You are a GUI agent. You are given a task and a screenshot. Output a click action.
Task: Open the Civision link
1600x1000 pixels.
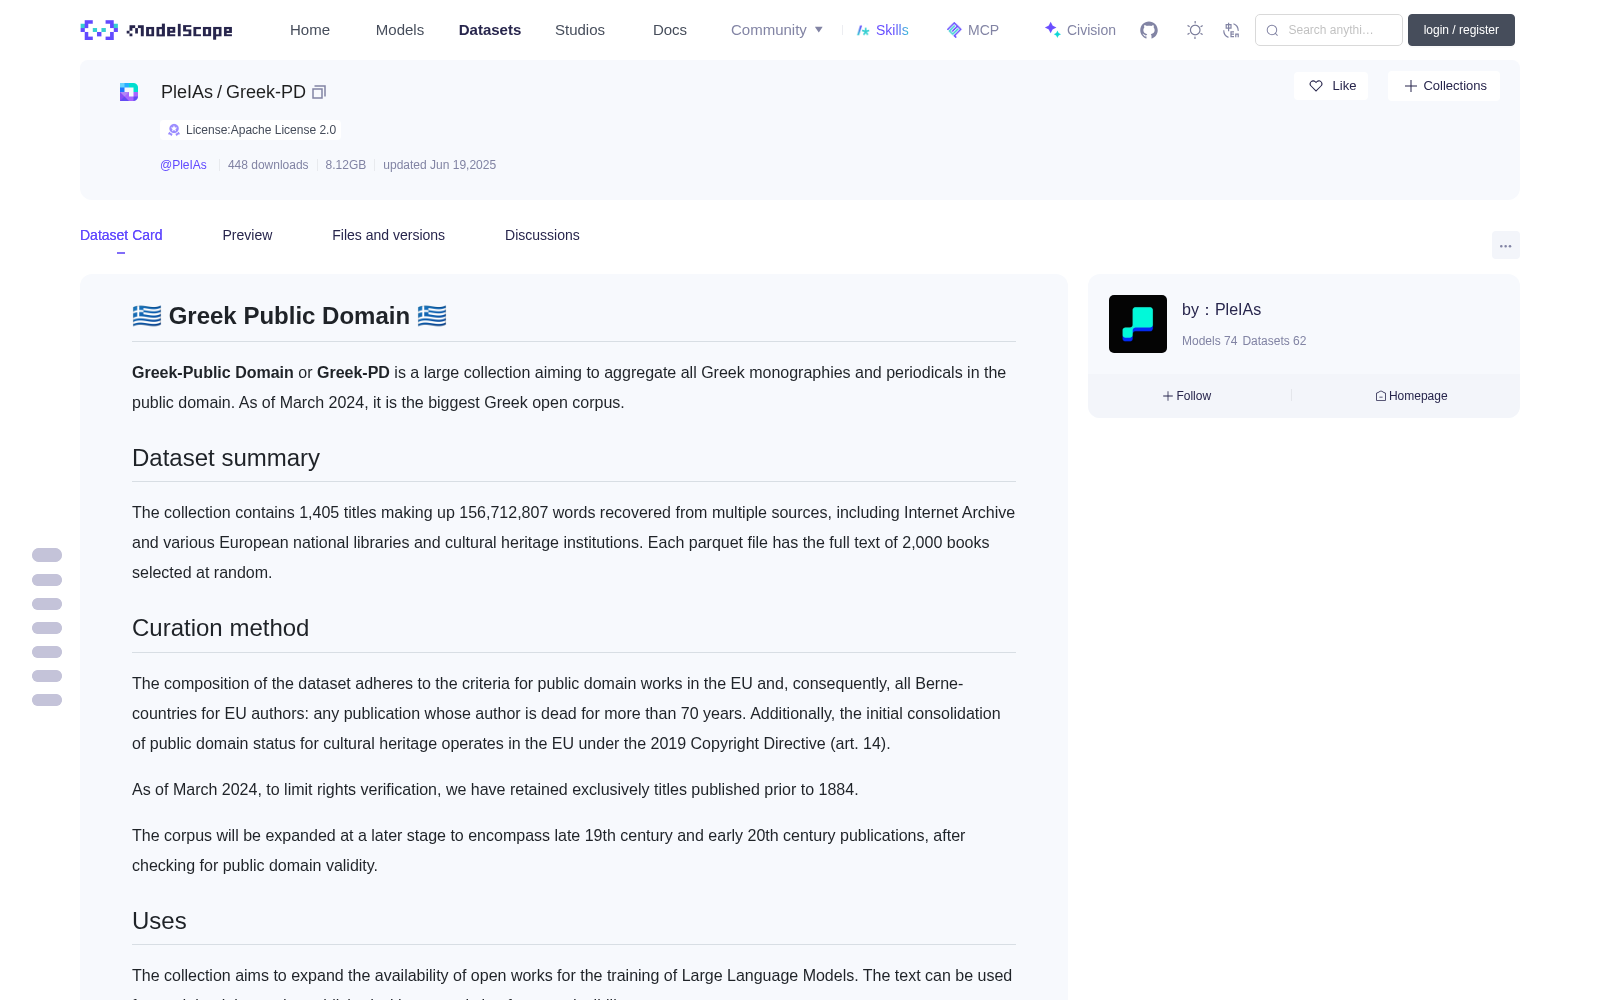coord(1080,30)
